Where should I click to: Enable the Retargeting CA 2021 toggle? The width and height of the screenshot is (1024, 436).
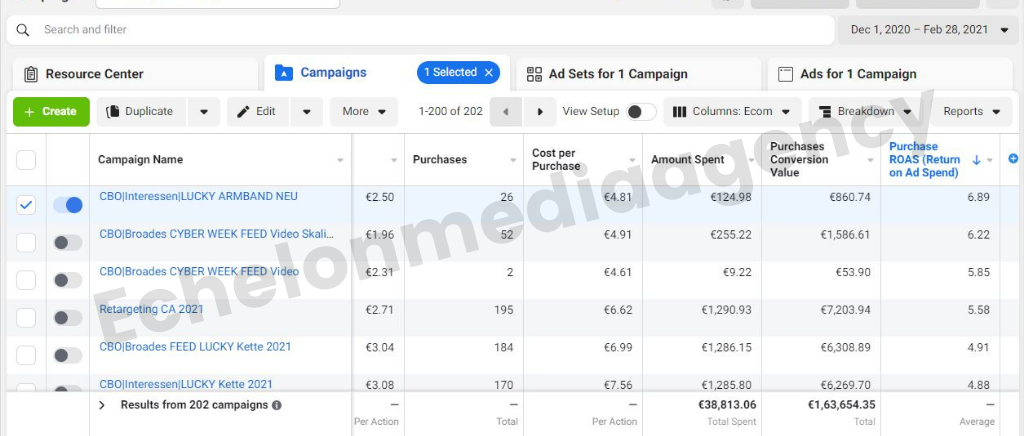pos(68,318)
